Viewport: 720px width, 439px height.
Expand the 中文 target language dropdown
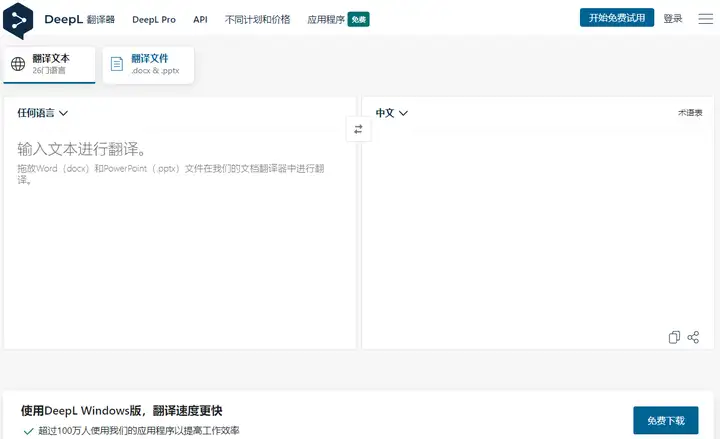coord(391,113)
